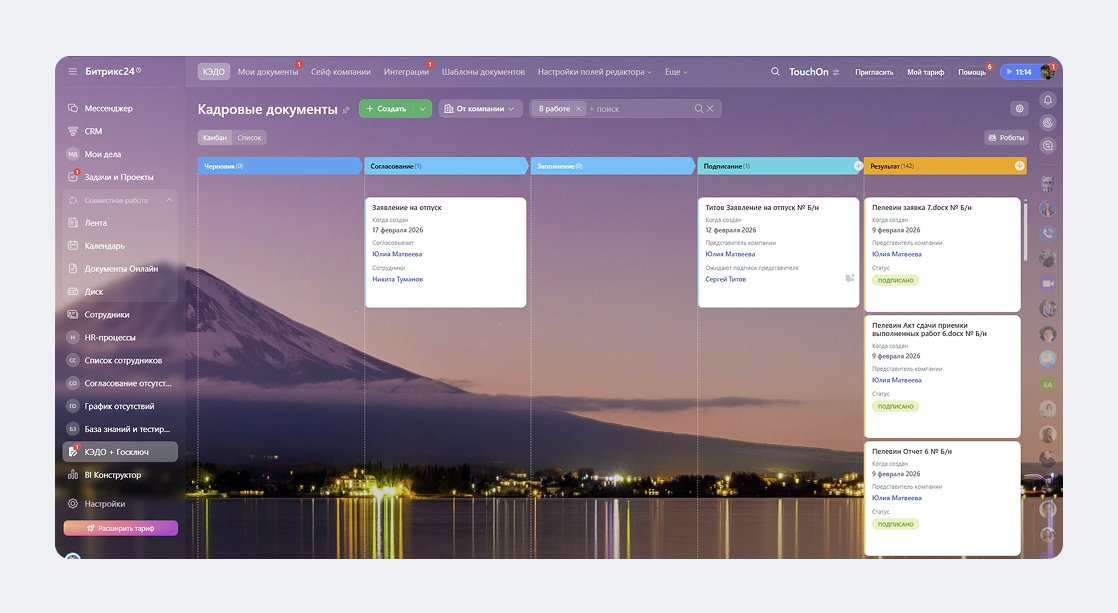Expand the Еще menu
The height and width of the screenshot is (613, 1118).
tap(676, 72)
